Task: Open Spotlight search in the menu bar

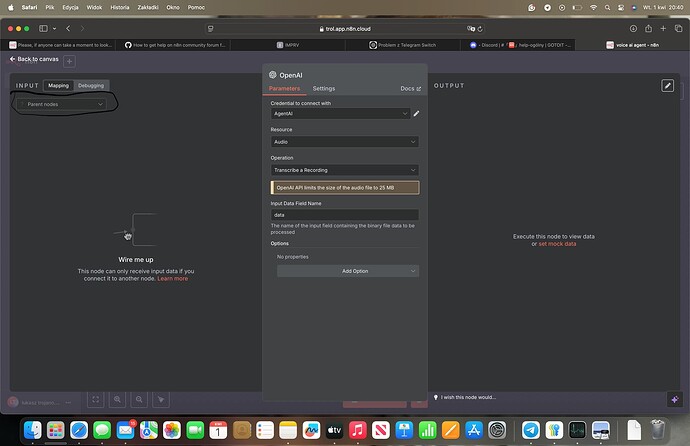Action: 607,7
